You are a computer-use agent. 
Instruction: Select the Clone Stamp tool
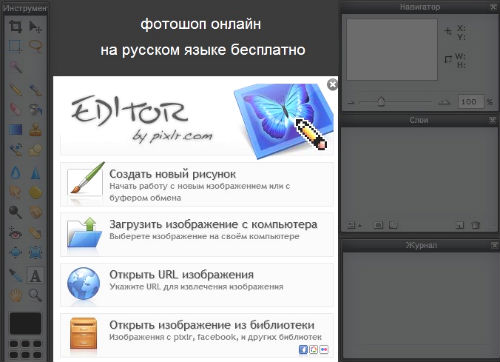coord(35,130)
